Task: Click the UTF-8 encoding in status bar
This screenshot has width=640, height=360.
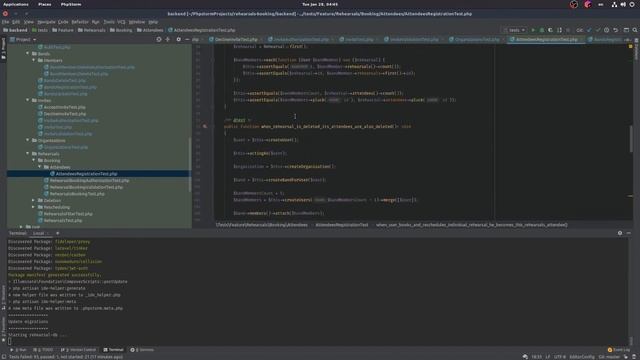Action: (560, 357)
